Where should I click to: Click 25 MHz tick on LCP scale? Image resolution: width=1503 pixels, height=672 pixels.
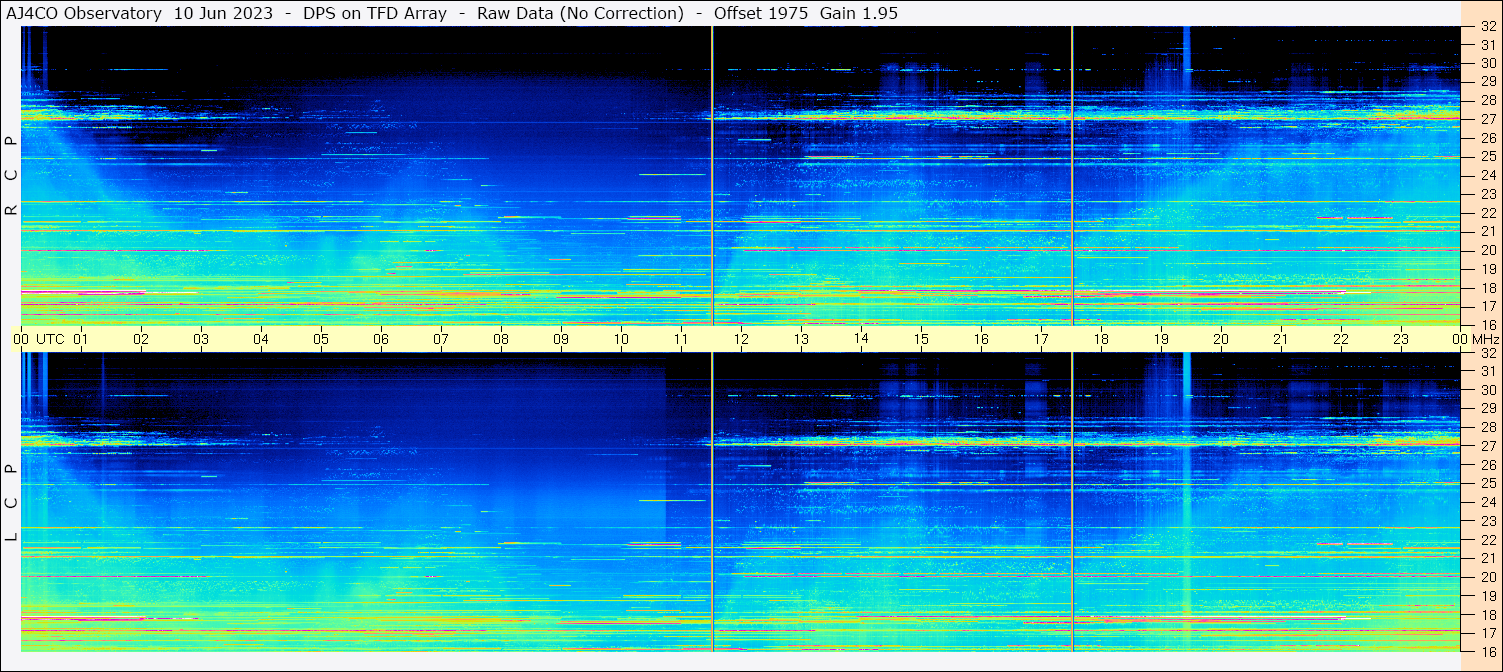1487,484
